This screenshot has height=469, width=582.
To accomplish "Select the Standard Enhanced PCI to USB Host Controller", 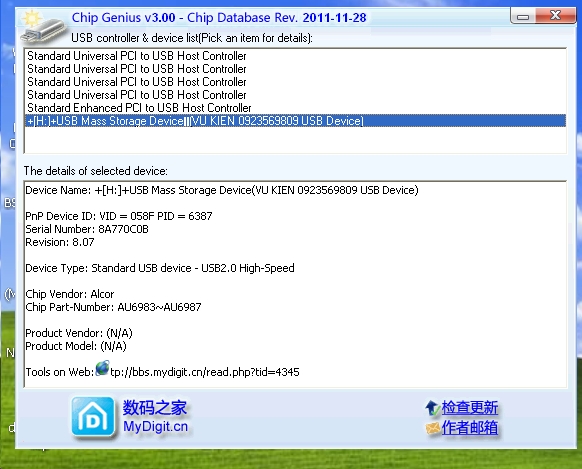I will (x=295, y=108).
